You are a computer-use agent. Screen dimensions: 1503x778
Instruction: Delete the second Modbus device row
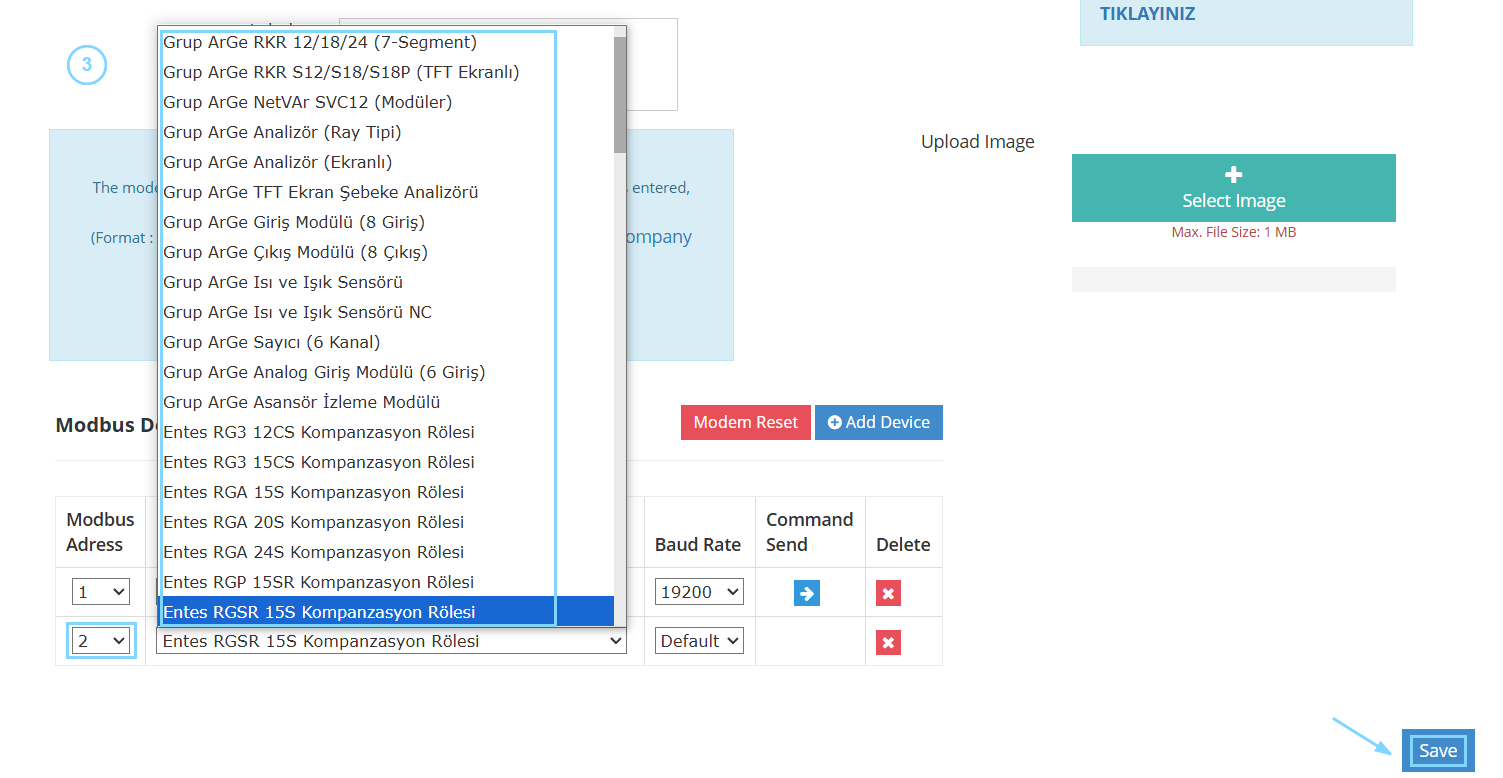(888, 642)
